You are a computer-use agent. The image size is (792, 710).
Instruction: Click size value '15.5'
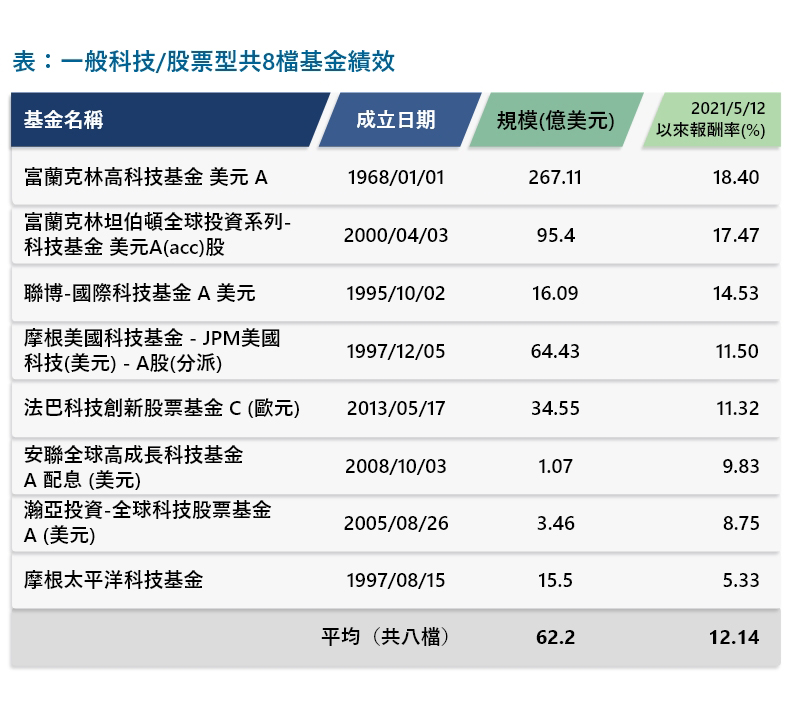click(555, 581)
